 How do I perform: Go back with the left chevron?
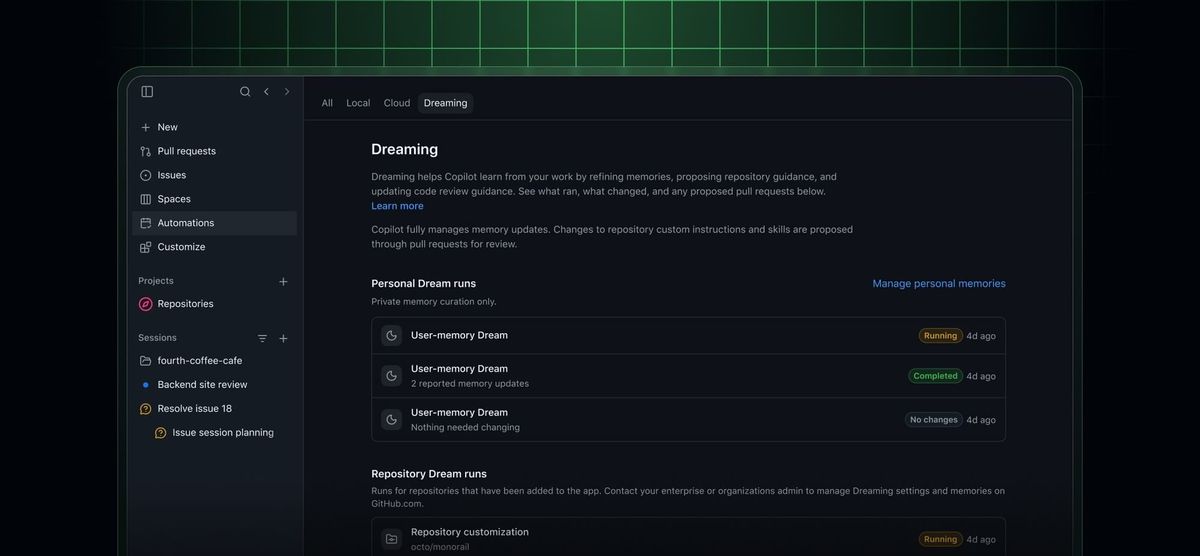(266, 91)
